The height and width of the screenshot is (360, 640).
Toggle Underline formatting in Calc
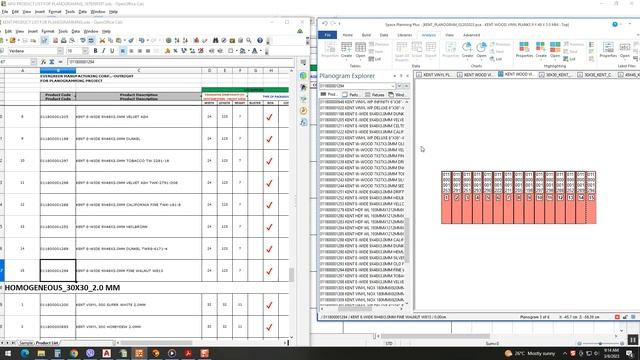coord(112,51)
